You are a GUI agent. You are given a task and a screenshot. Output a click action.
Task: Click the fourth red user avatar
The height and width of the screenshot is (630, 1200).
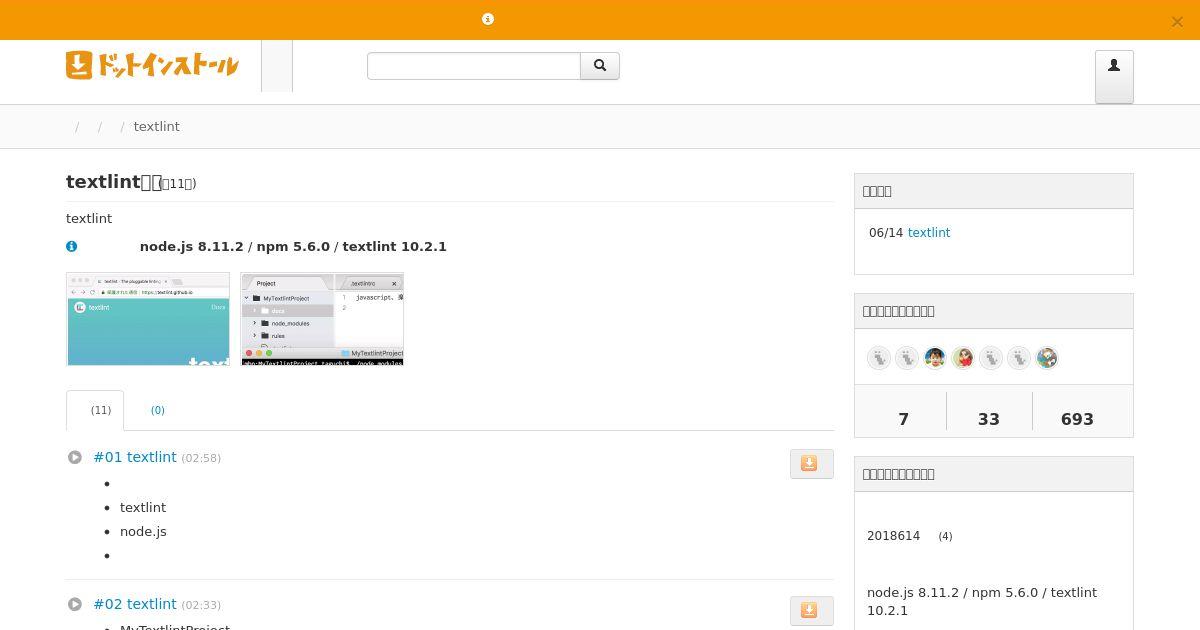point(963,358)
